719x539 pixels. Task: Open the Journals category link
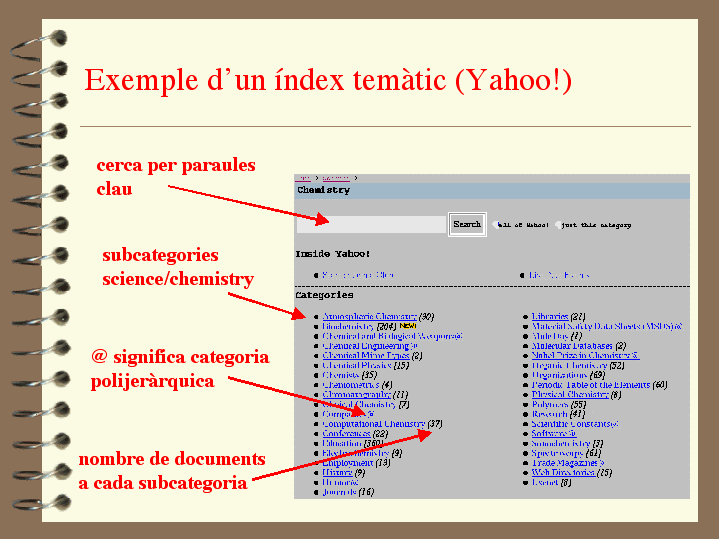click(339, 492)
